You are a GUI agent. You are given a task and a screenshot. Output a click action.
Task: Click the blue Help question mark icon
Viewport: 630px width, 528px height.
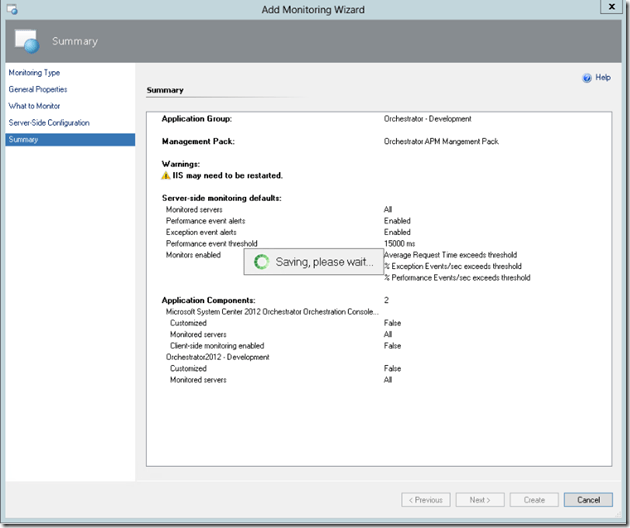[x=585, y=77]
